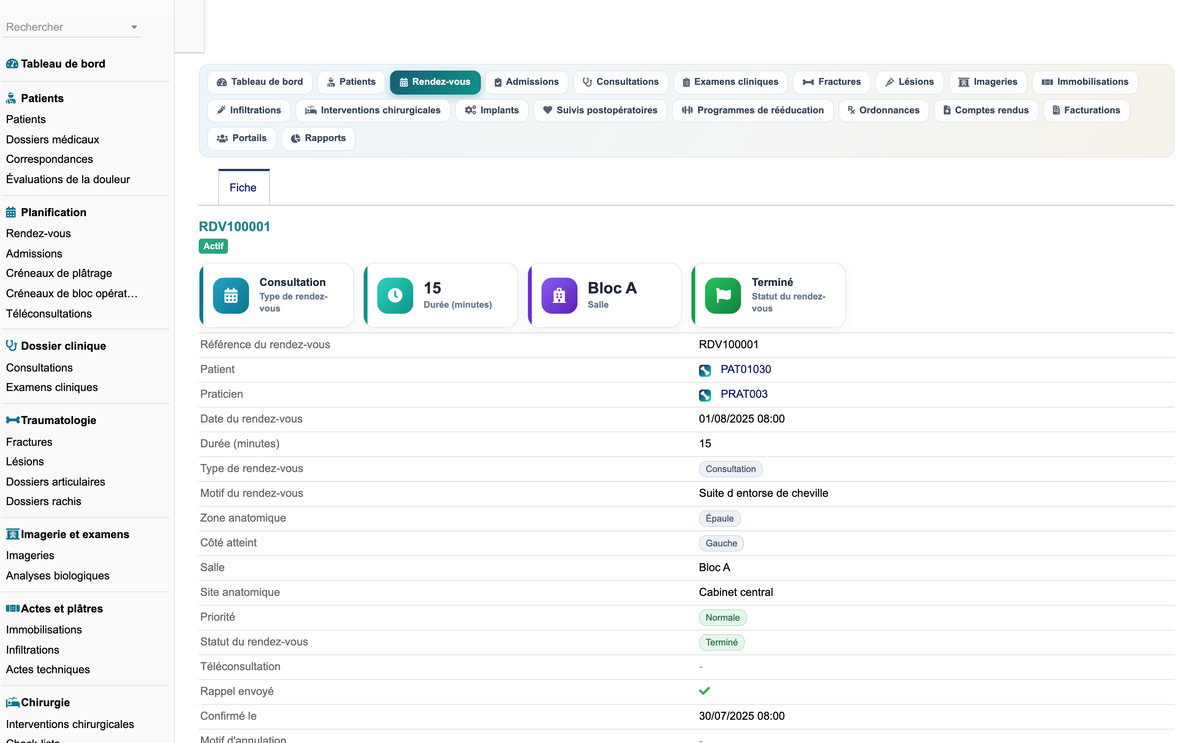This screenshot has width=1200, height=743.
Task: Click the calendar icon on Consultation card
Action: click(x=231, y=295)
